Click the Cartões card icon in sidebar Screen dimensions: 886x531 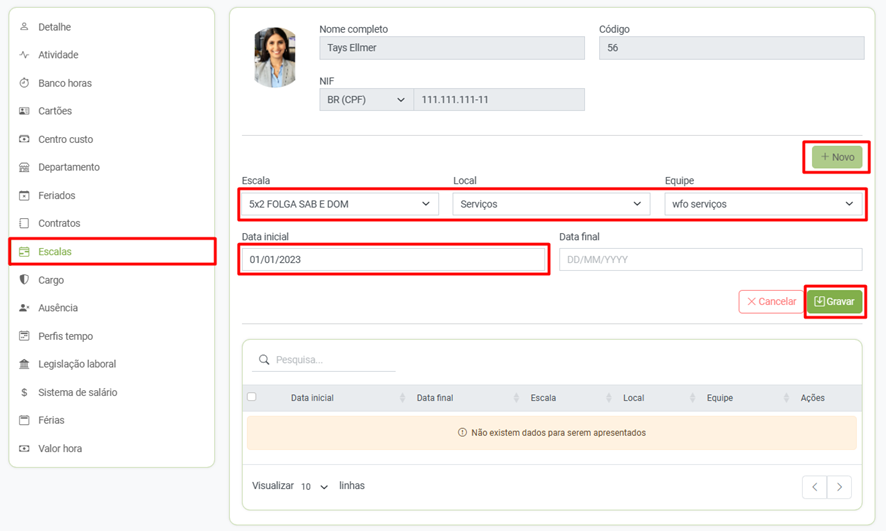point(24,111)
